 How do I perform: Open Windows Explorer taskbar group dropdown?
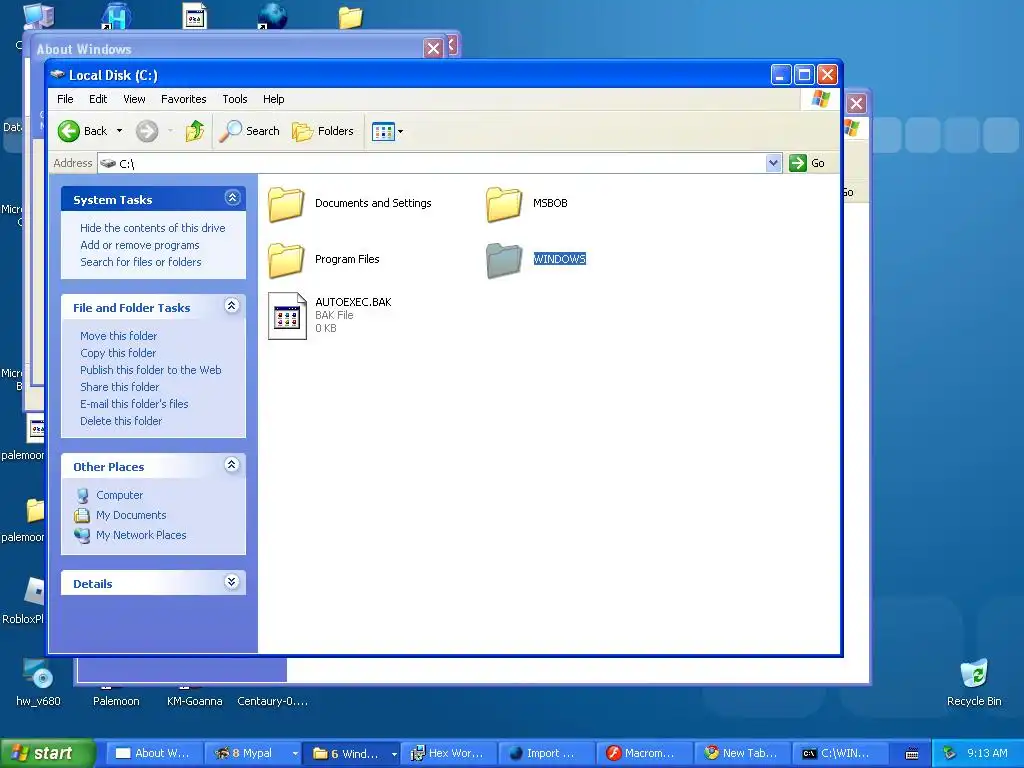pyautogui.click(x=394, y=754)
